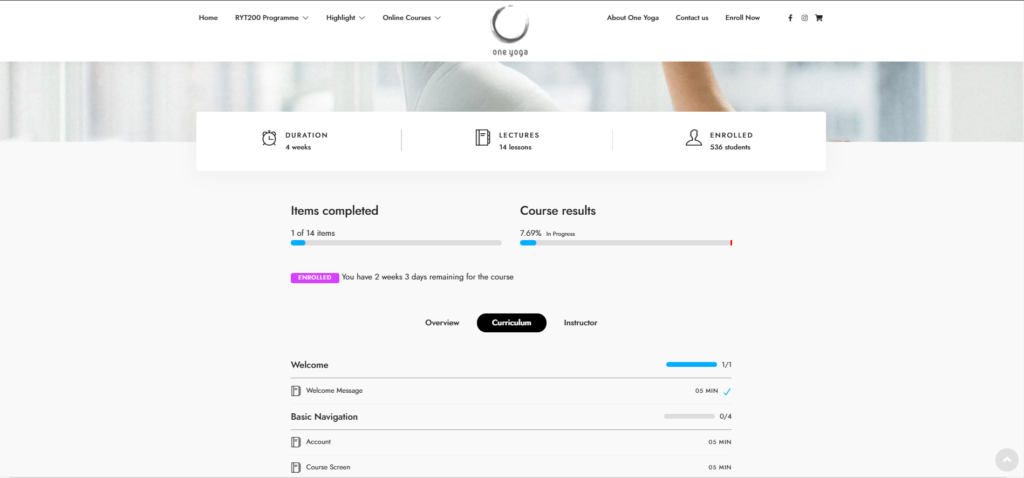Click the Enrolled person icon

pos(694,138)
